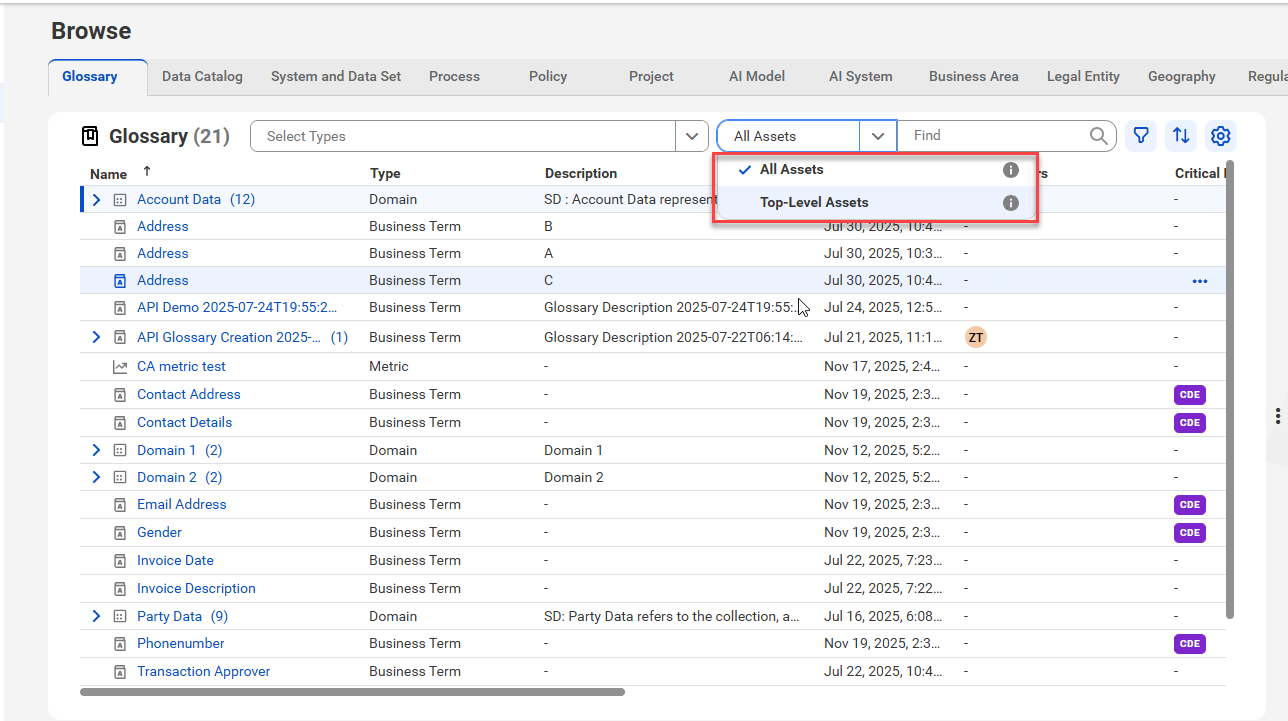Open the Business Area tab

(x=974, y=76)
